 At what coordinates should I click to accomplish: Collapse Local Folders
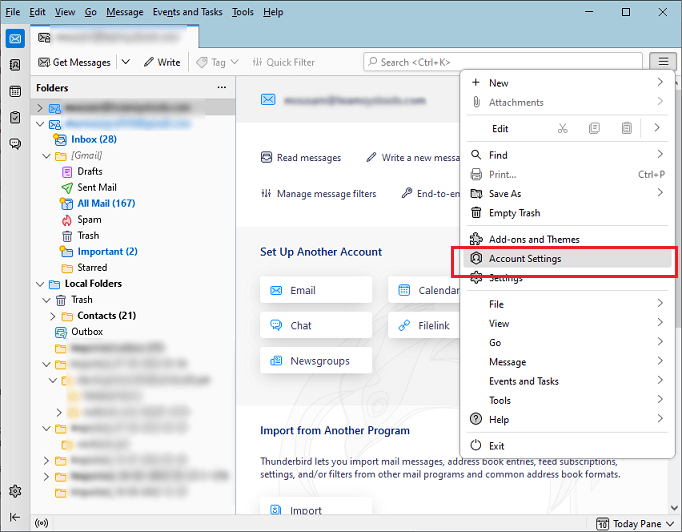40,284
